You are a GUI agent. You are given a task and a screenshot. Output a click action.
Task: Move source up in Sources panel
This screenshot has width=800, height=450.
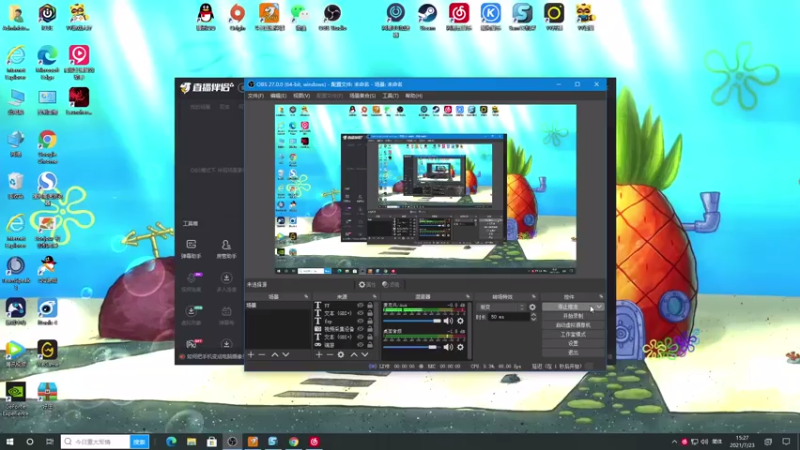(x=354, y=355)
